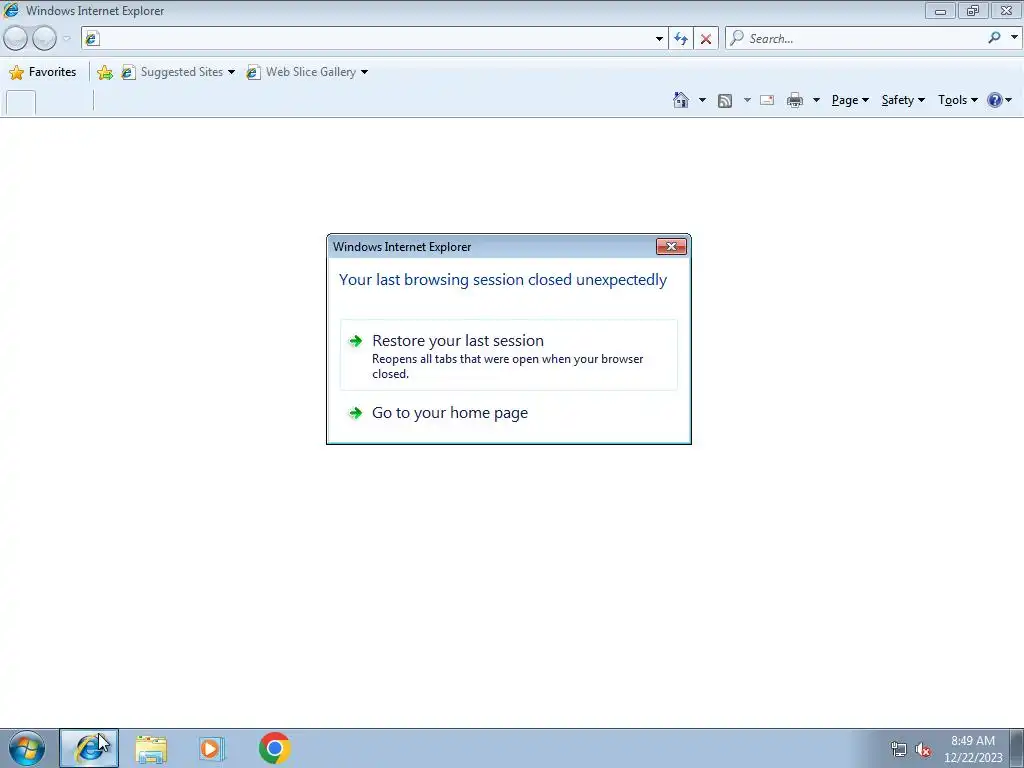Click the Refresh page icon

681,39
